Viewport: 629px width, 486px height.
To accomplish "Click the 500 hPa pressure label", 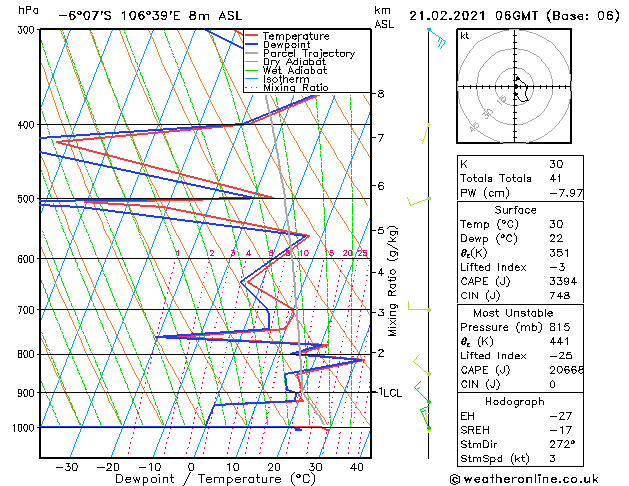I will click(28, 199).
